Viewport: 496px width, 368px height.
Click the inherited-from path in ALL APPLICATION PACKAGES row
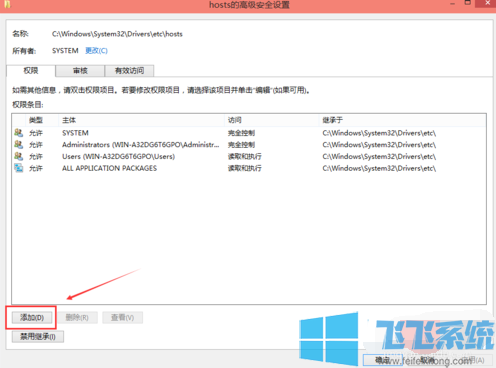point(379,168)
